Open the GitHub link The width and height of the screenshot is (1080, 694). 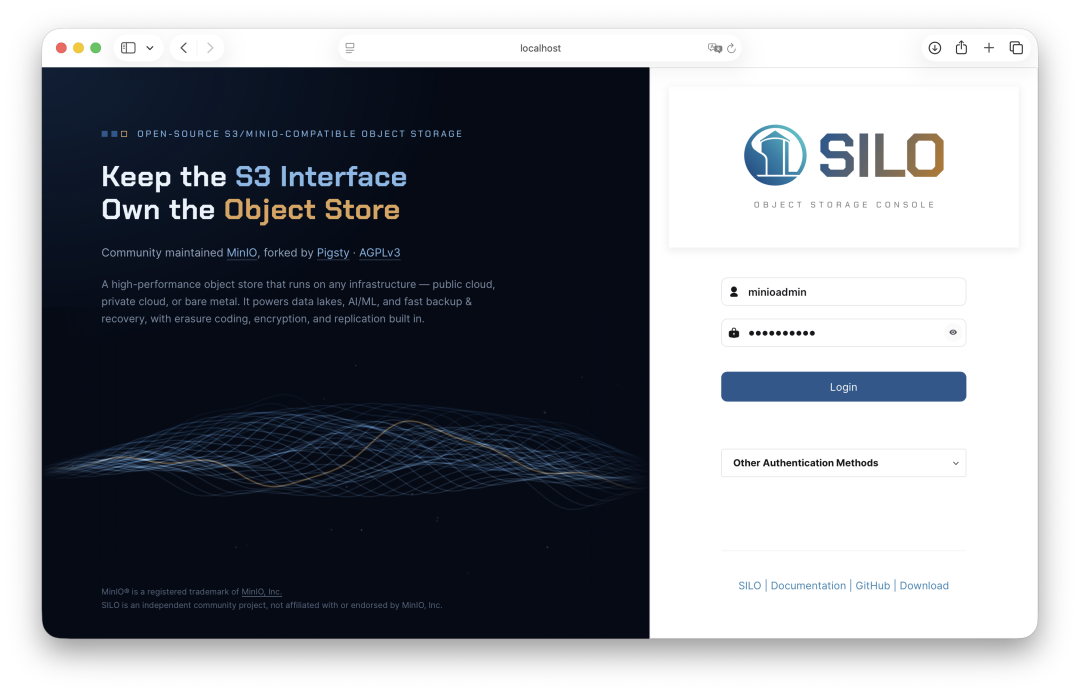point(873,585)
